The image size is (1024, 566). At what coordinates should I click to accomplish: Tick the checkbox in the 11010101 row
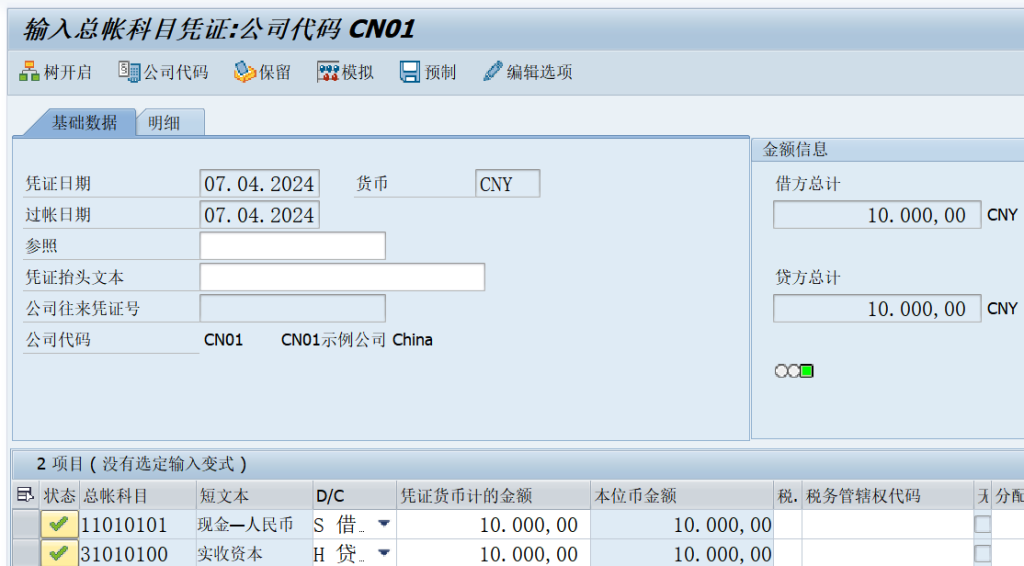(982, 524)
